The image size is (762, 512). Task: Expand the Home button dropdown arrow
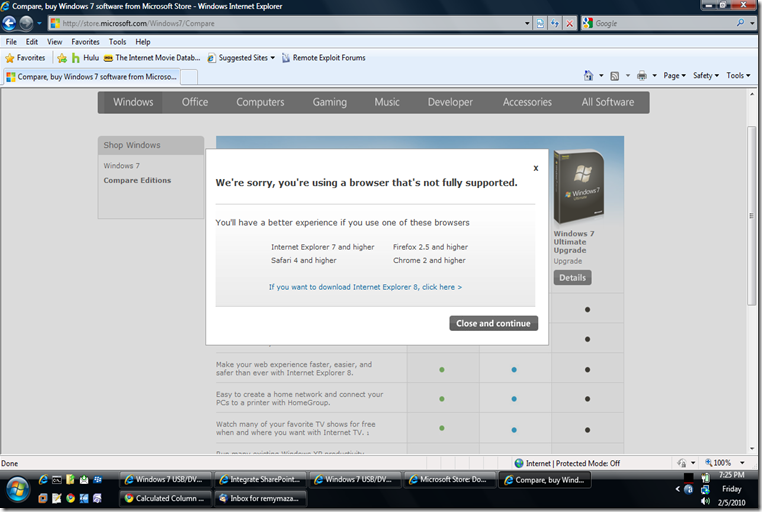601,75
